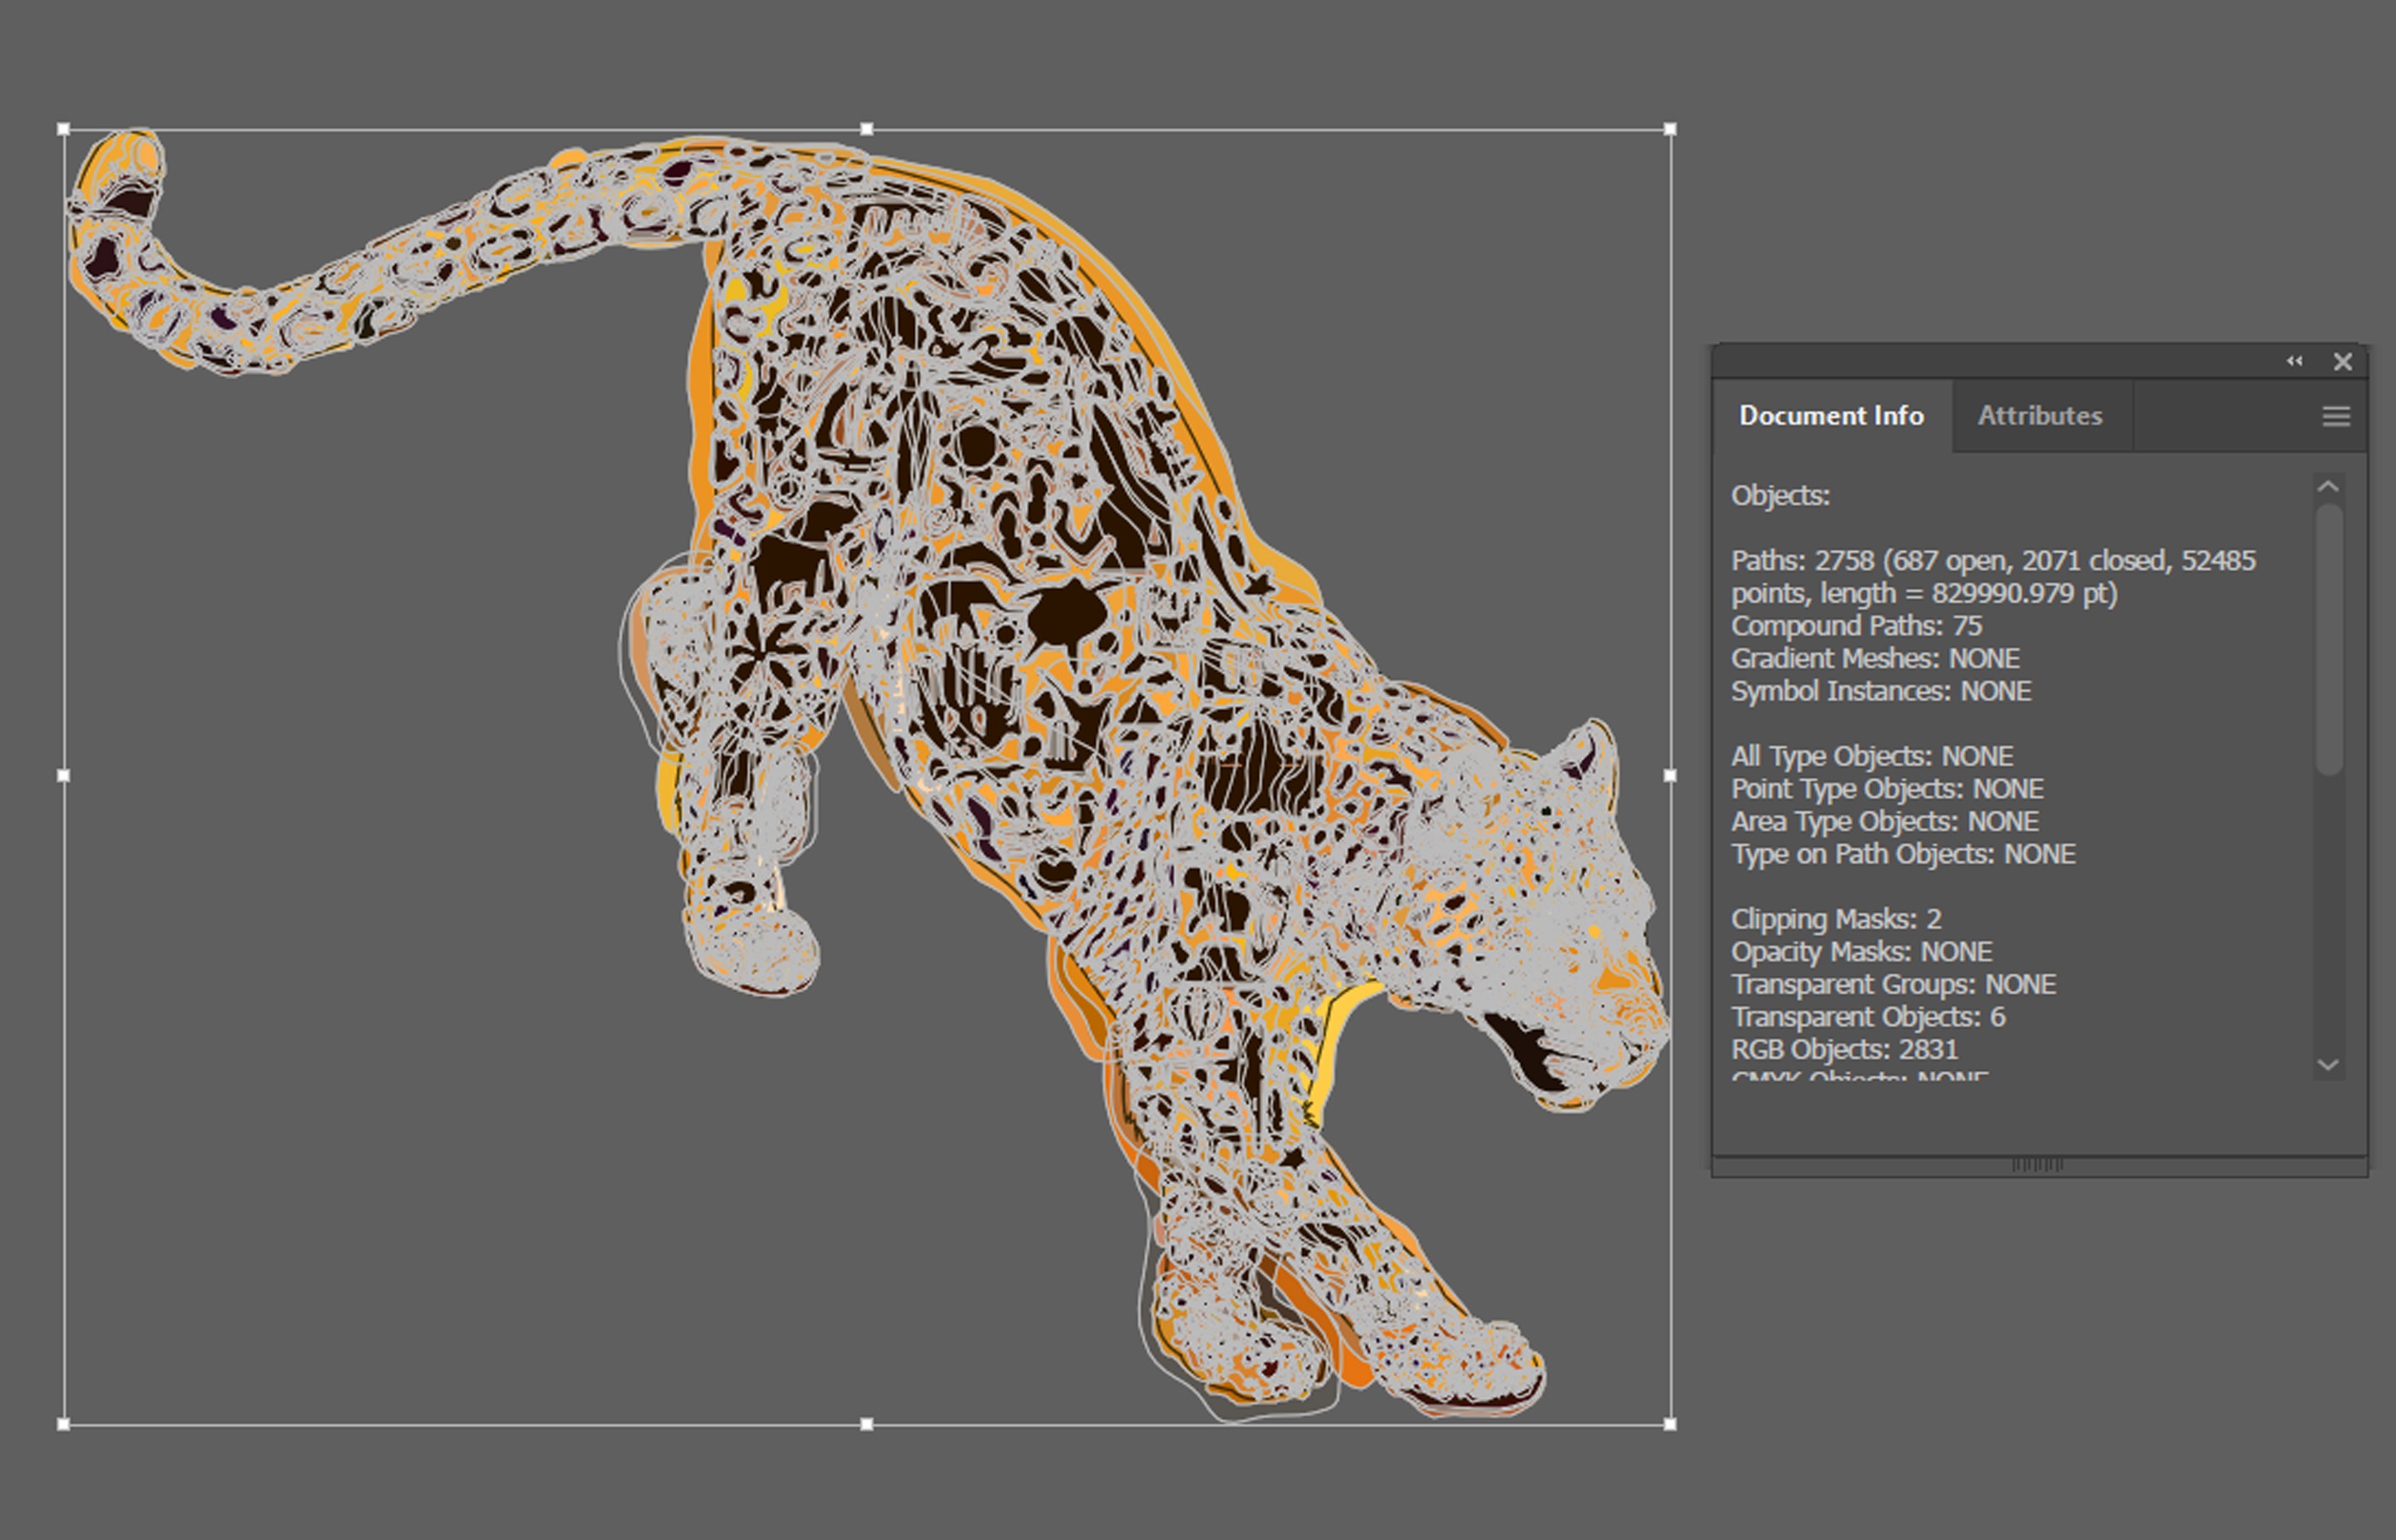Image resolution: width=2396 pixels, height=1540 pixels.
Task: Switch to the Attributes tab
Action: [x=2039, y=416]
